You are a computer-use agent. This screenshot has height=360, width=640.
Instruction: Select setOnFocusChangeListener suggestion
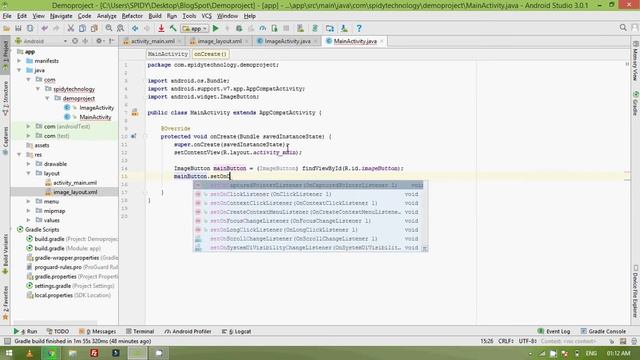[x=308, y=221]
